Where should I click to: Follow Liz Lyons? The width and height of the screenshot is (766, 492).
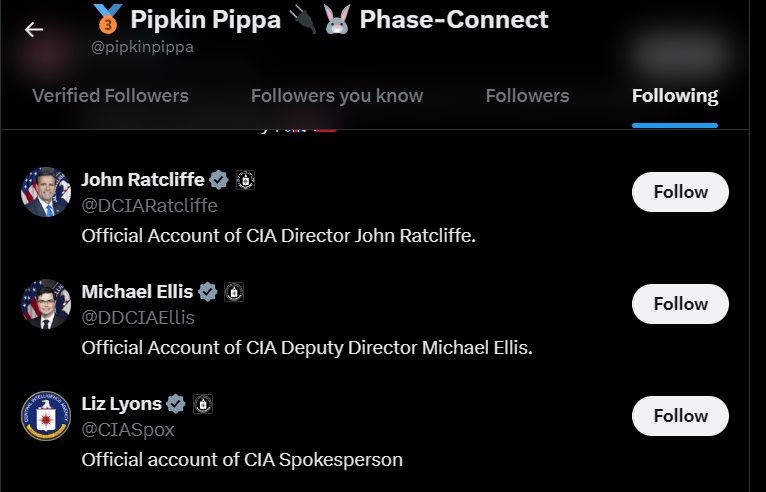(x=680, y=416)
